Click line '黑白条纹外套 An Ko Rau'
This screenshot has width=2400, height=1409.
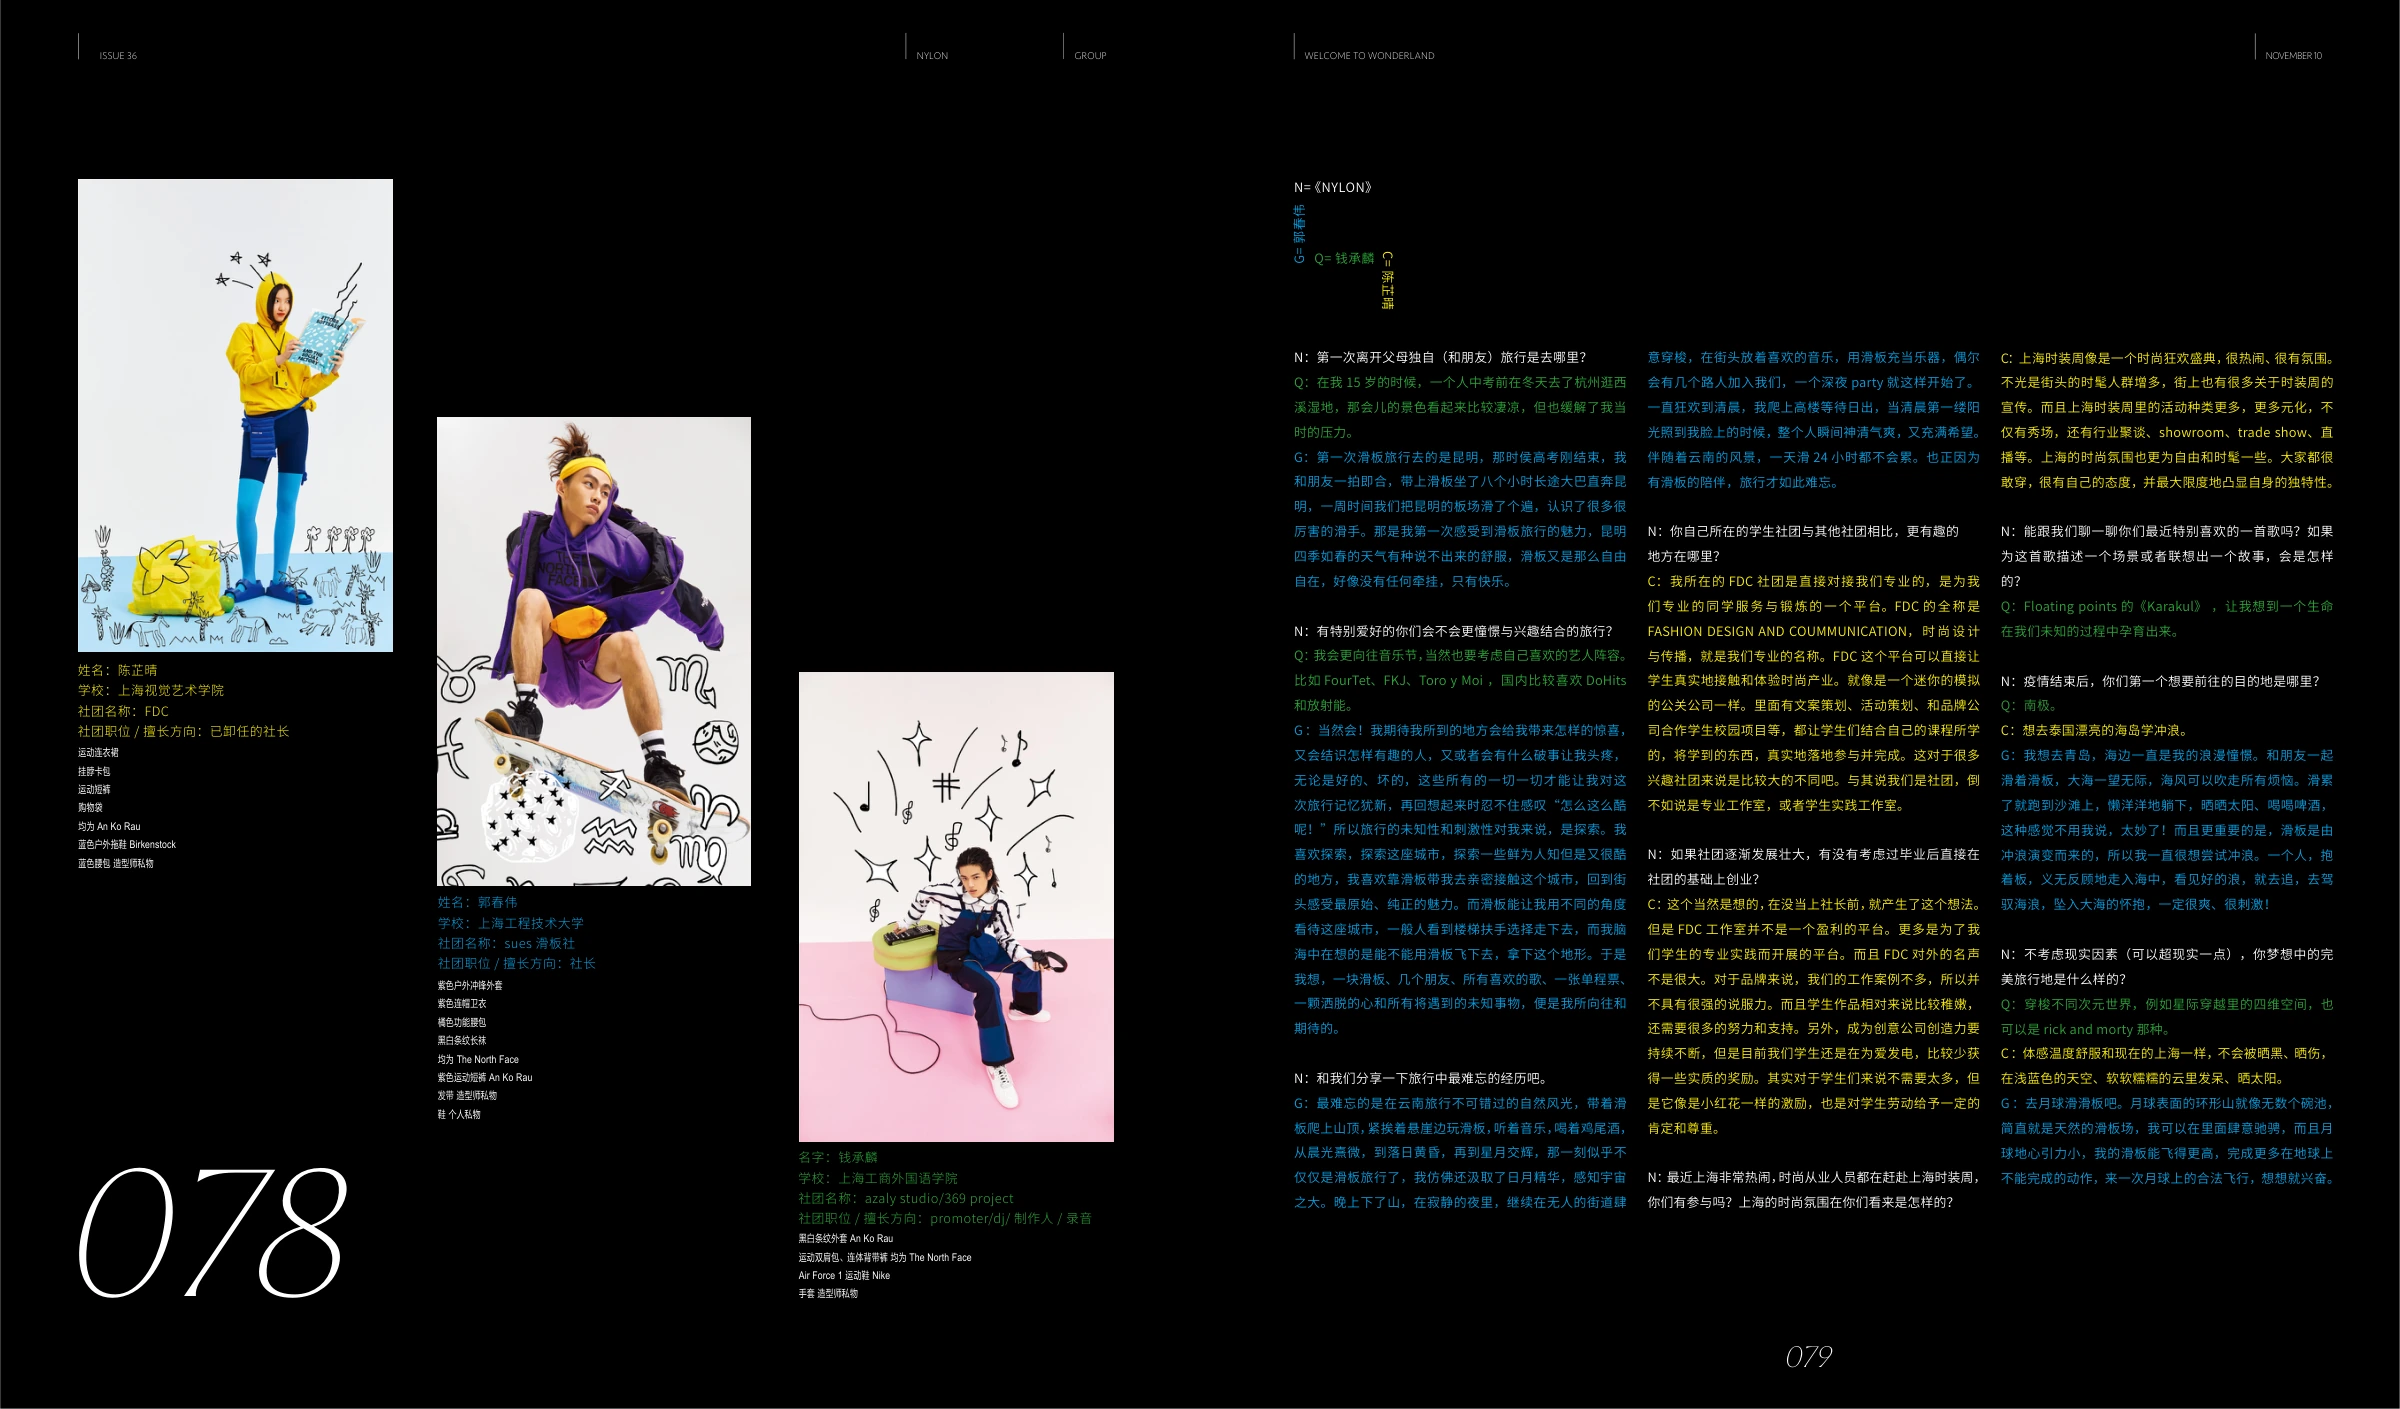pyautogui.click(x=846, y=1238)
